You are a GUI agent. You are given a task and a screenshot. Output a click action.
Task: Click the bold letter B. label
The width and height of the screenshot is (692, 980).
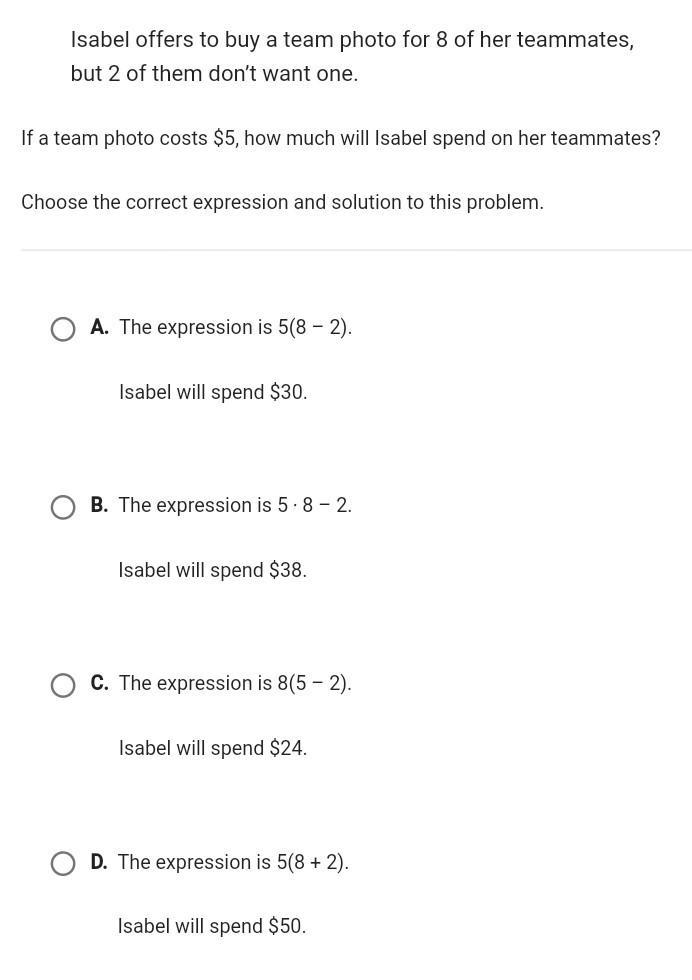pos(99,505)
